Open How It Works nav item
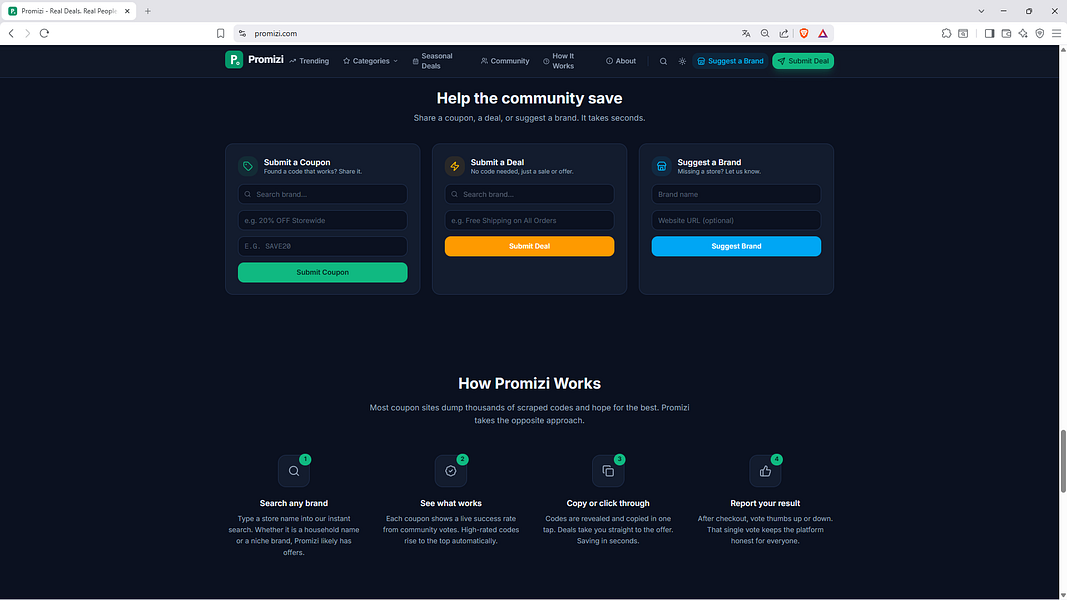1067x600 pixels. pos(558,61)
